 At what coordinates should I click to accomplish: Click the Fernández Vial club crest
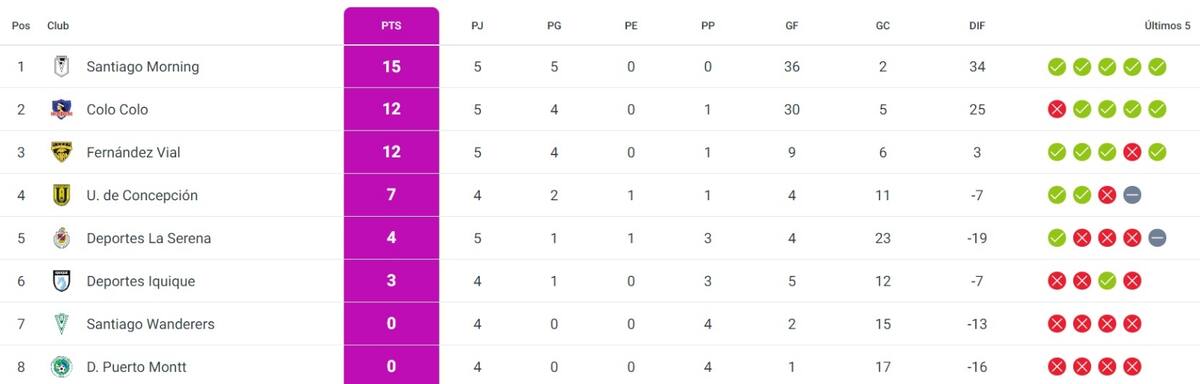(61, 153)
